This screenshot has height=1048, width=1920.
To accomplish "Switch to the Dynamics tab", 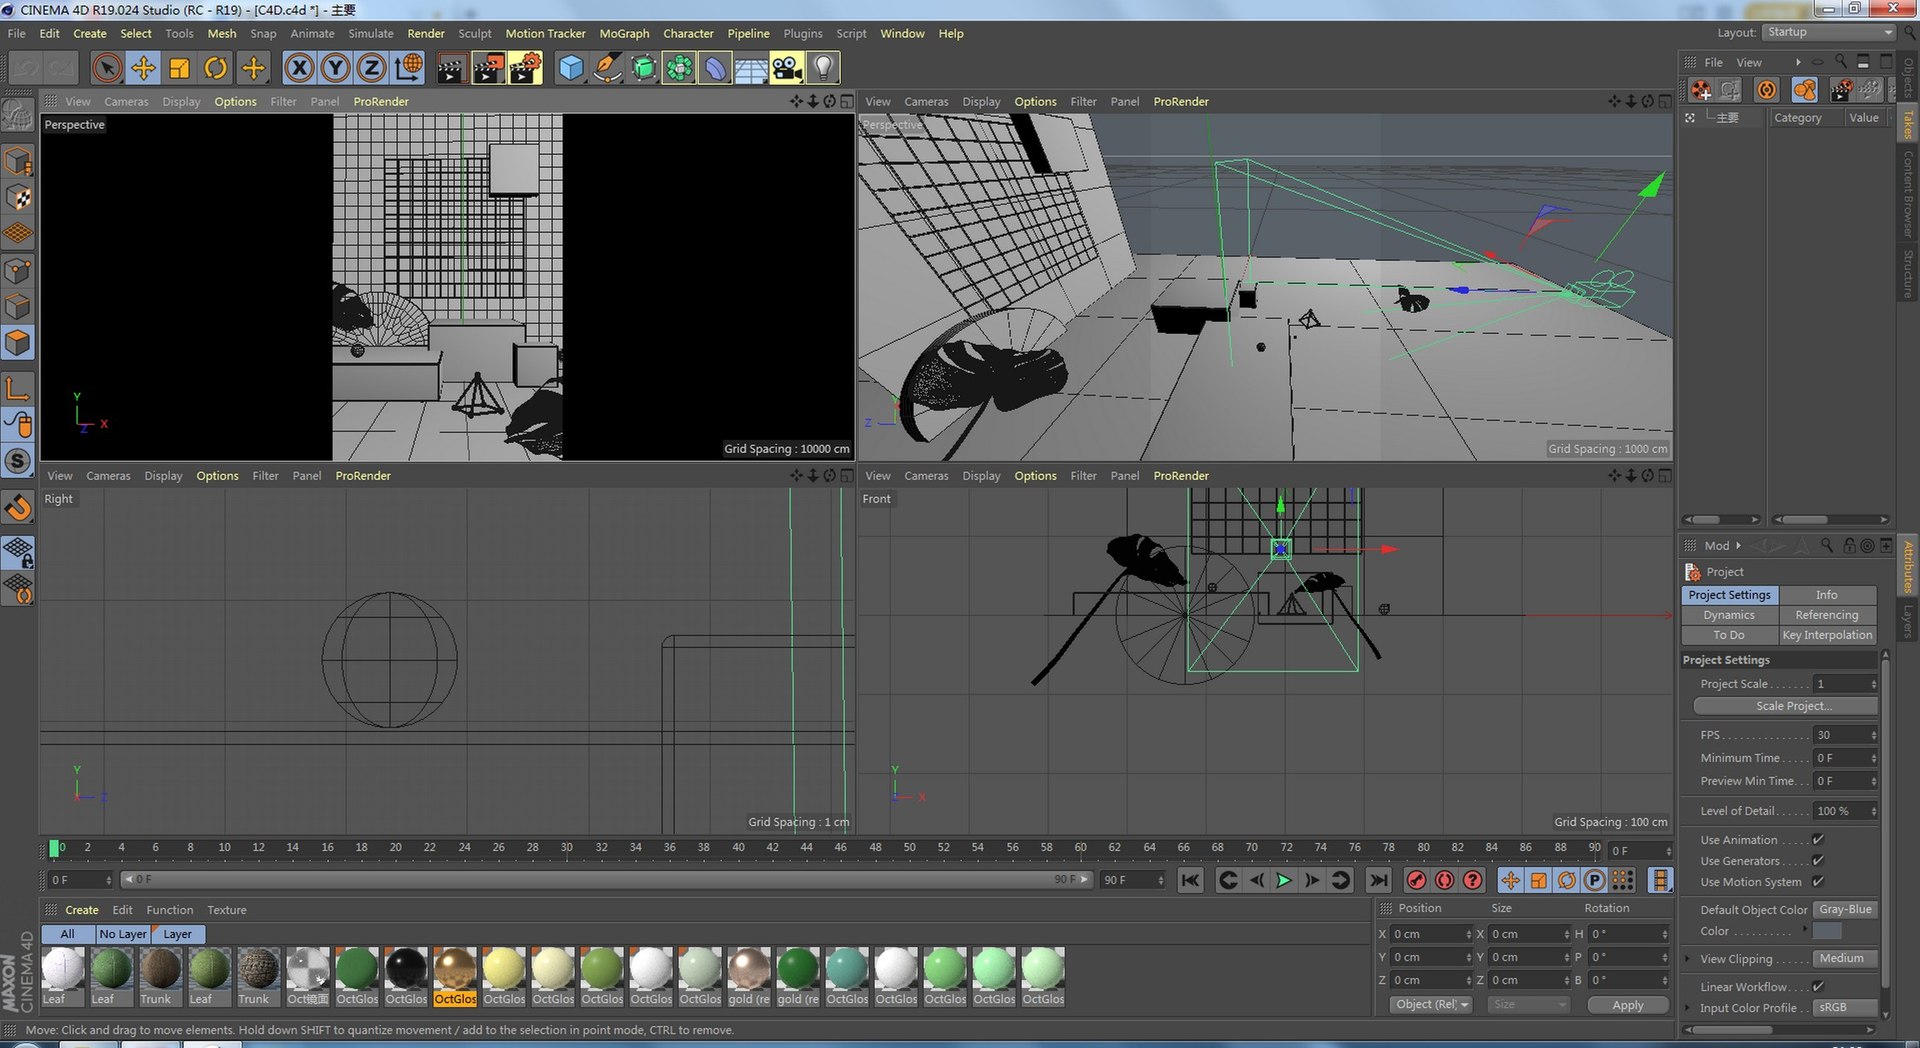I will tap(1729, 615).
